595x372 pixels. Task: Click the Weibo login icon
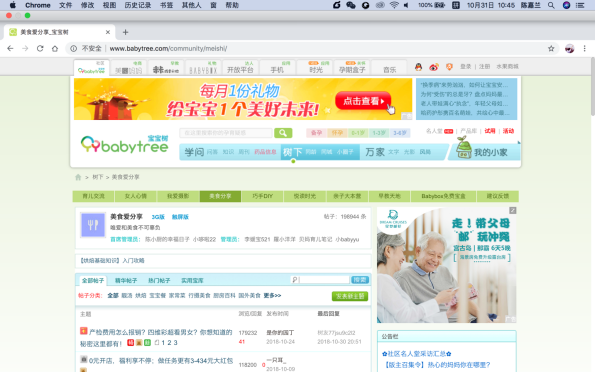tap(434, 67)
